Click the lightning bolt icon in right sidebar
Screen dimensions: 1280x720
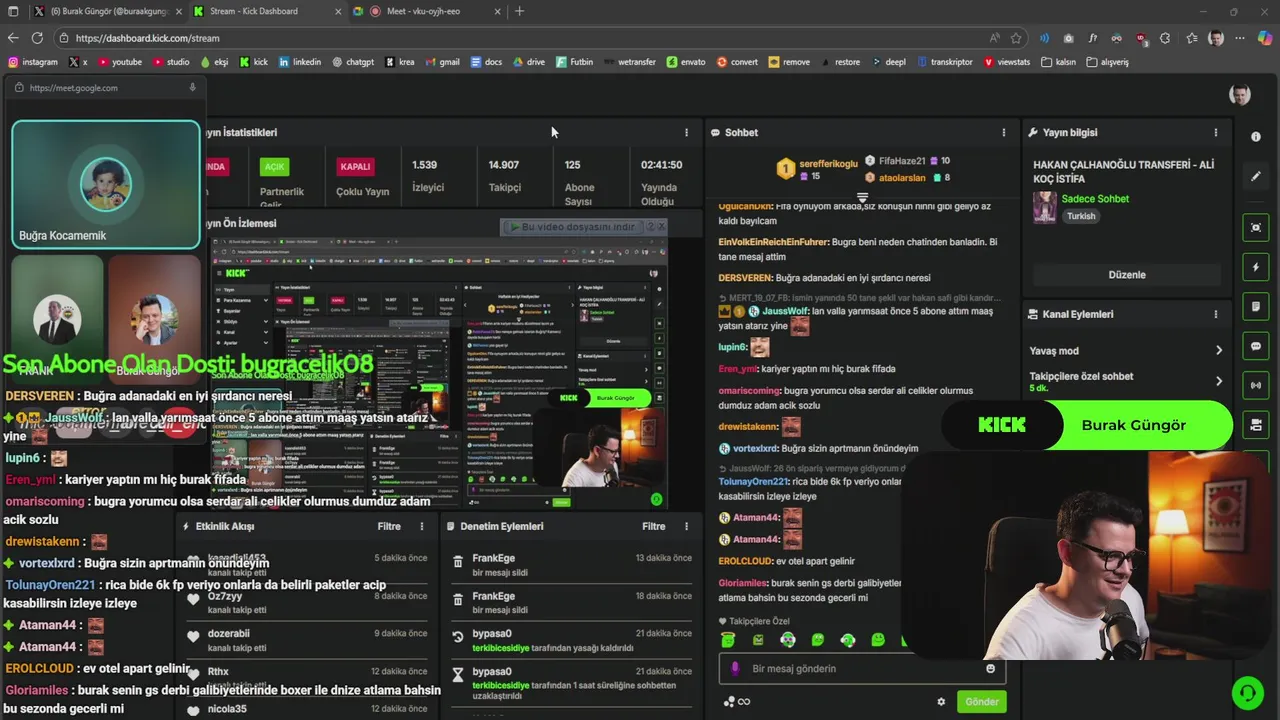click(x=1256, y=267)
